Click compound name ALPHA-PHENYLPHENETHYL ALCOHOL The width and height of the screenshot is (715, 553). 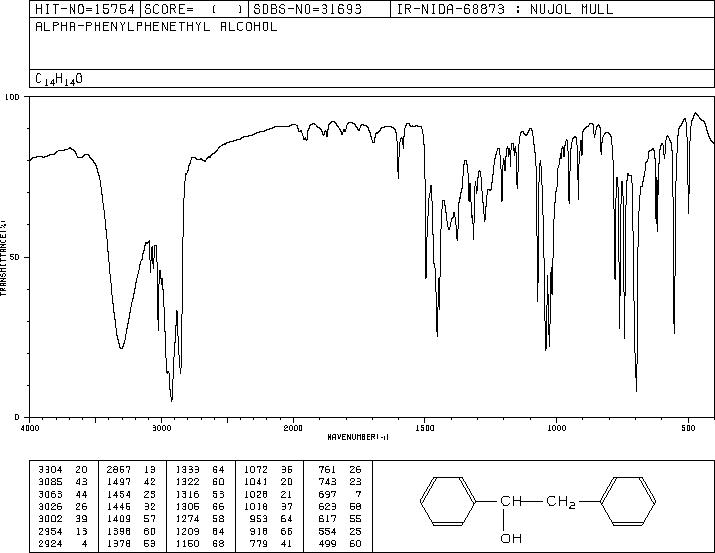(156, 26)
